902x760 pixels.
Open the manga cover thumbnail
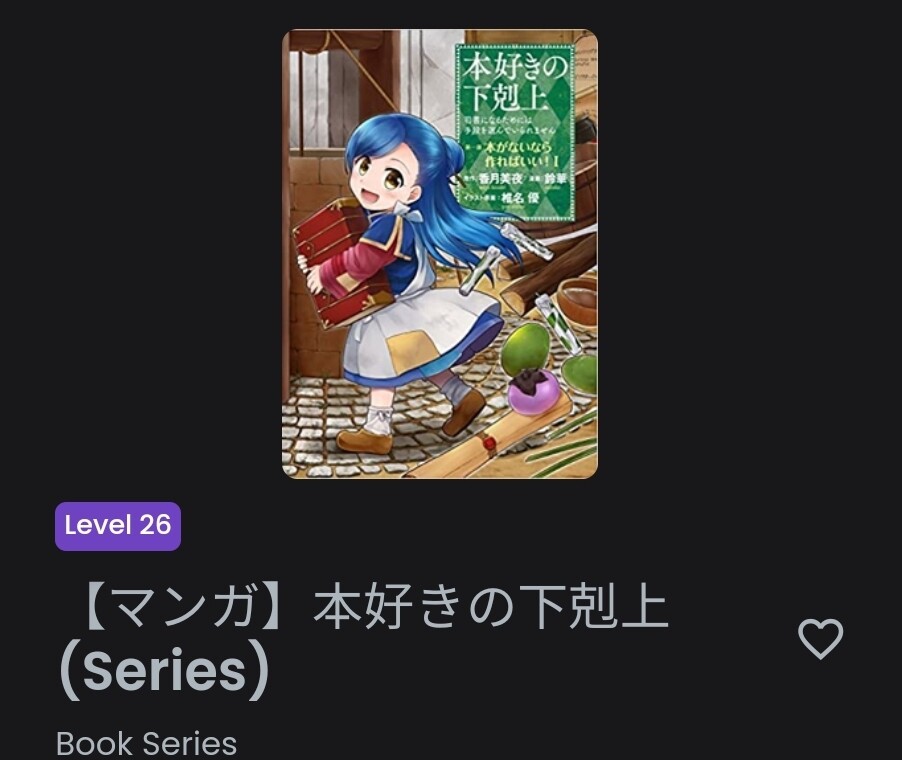[439, 254]
